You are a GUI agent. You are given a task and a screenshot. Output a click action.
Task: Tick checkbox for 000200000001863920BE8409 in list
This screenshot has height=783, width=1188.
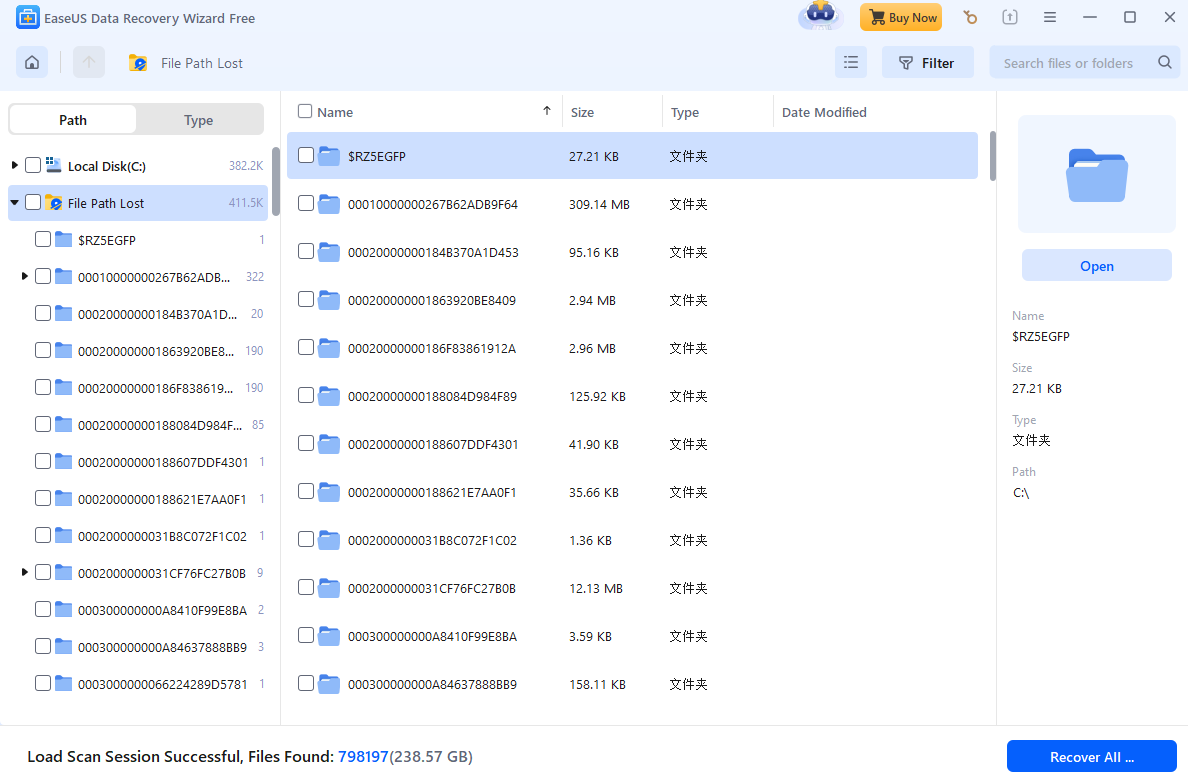pos(306,299)
